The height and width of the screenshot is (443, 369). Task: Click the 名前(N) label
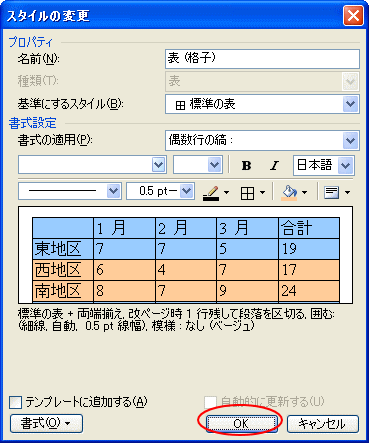coord(38,59)
